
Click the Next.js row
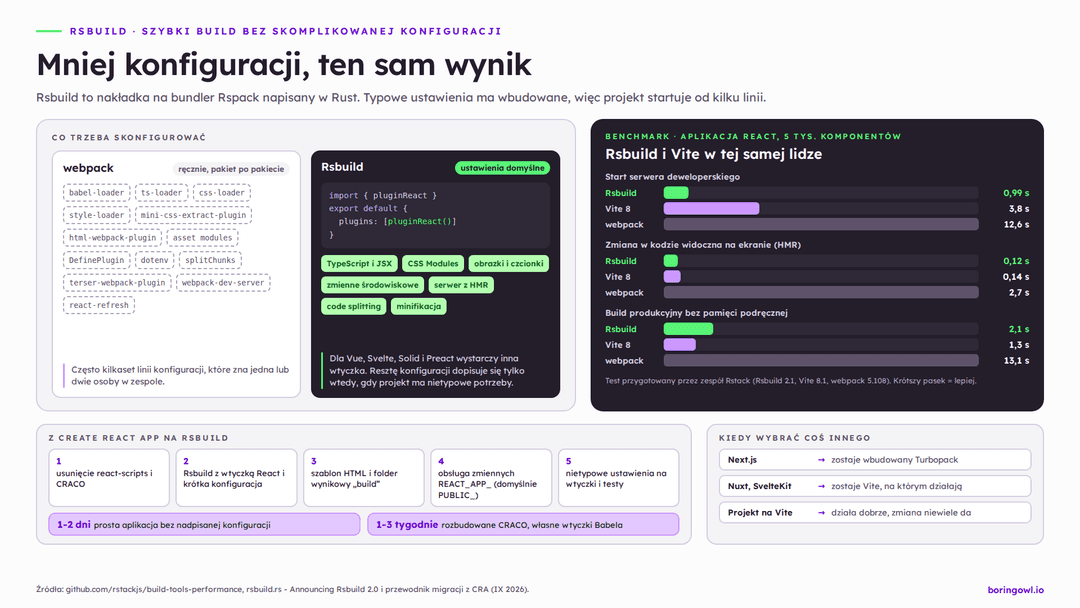tap(875, 459)
